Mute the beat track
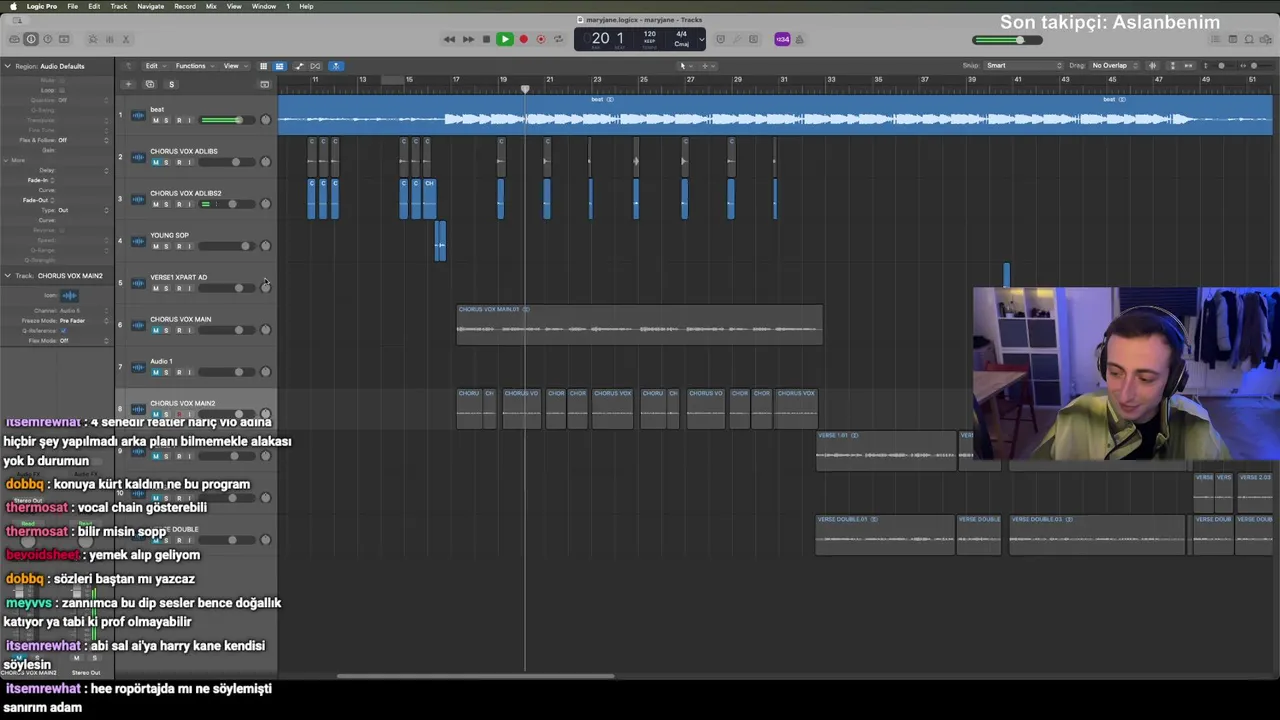This screenshot has height=720, width=1280. click(x=155, y=120)
